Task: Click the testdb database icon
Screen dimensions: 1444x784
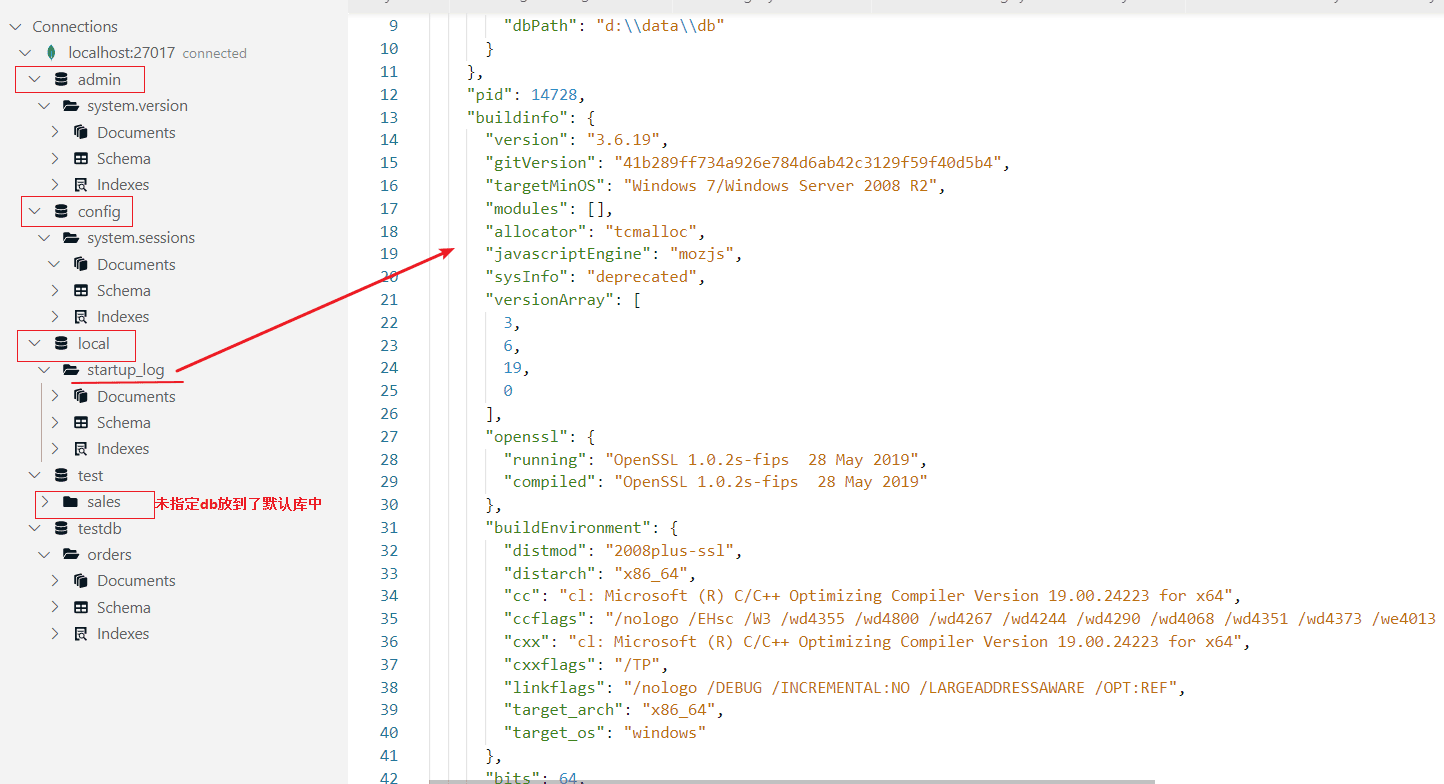Action: tap(61, 529)
